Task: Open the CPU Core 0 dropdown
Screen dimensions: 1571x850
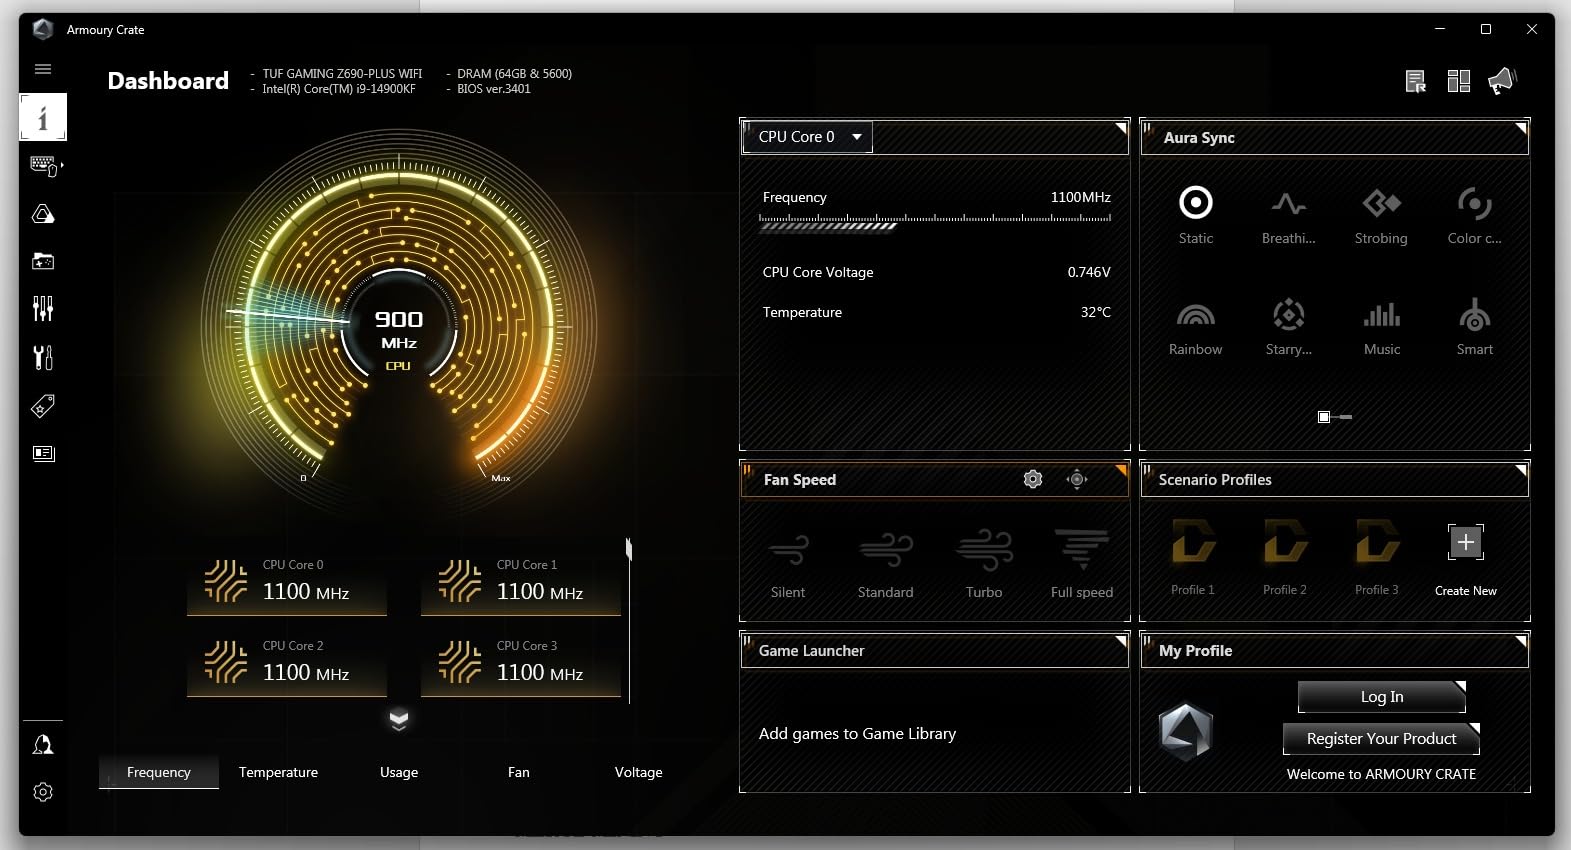Action: click(807, 137)
